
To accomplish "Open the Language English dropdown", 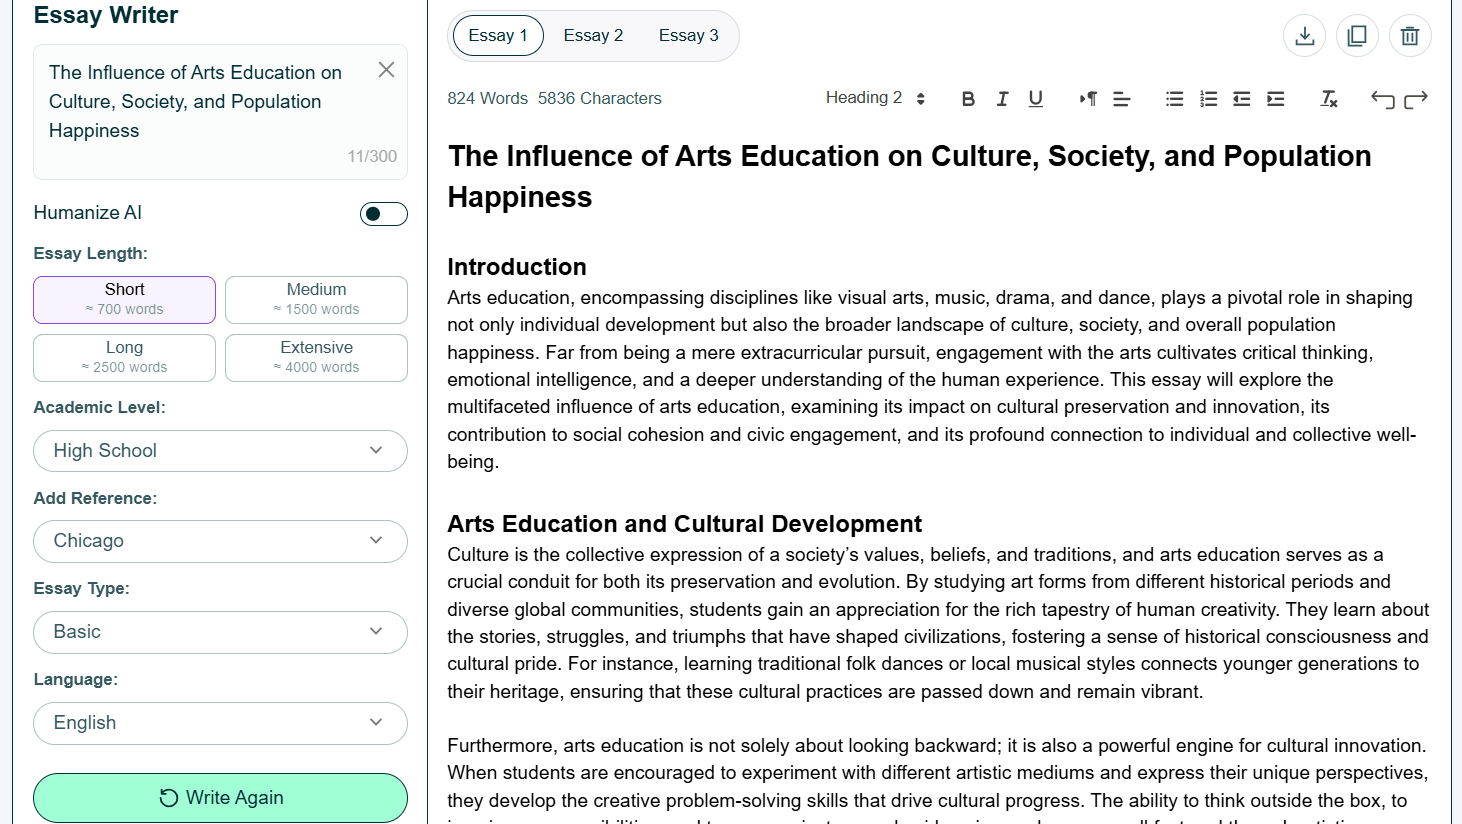I will tap(220, 723).
